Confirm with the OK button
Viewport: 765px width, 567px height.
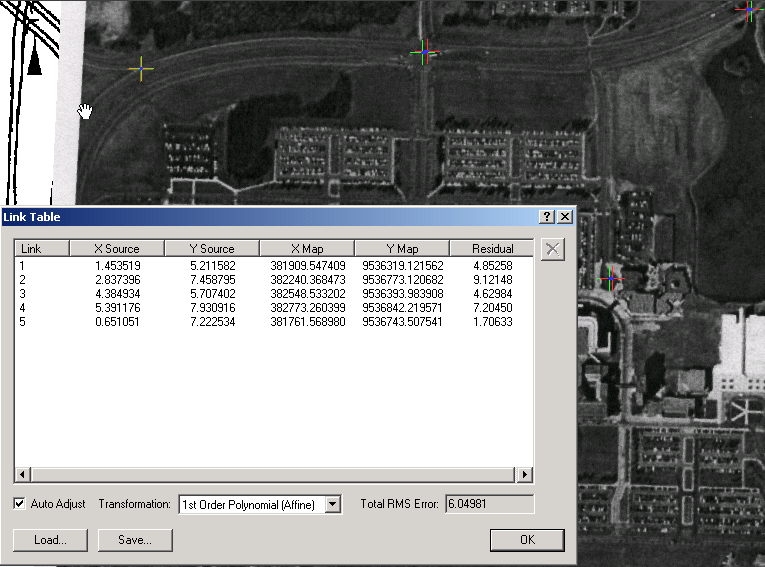coord(527,540)
